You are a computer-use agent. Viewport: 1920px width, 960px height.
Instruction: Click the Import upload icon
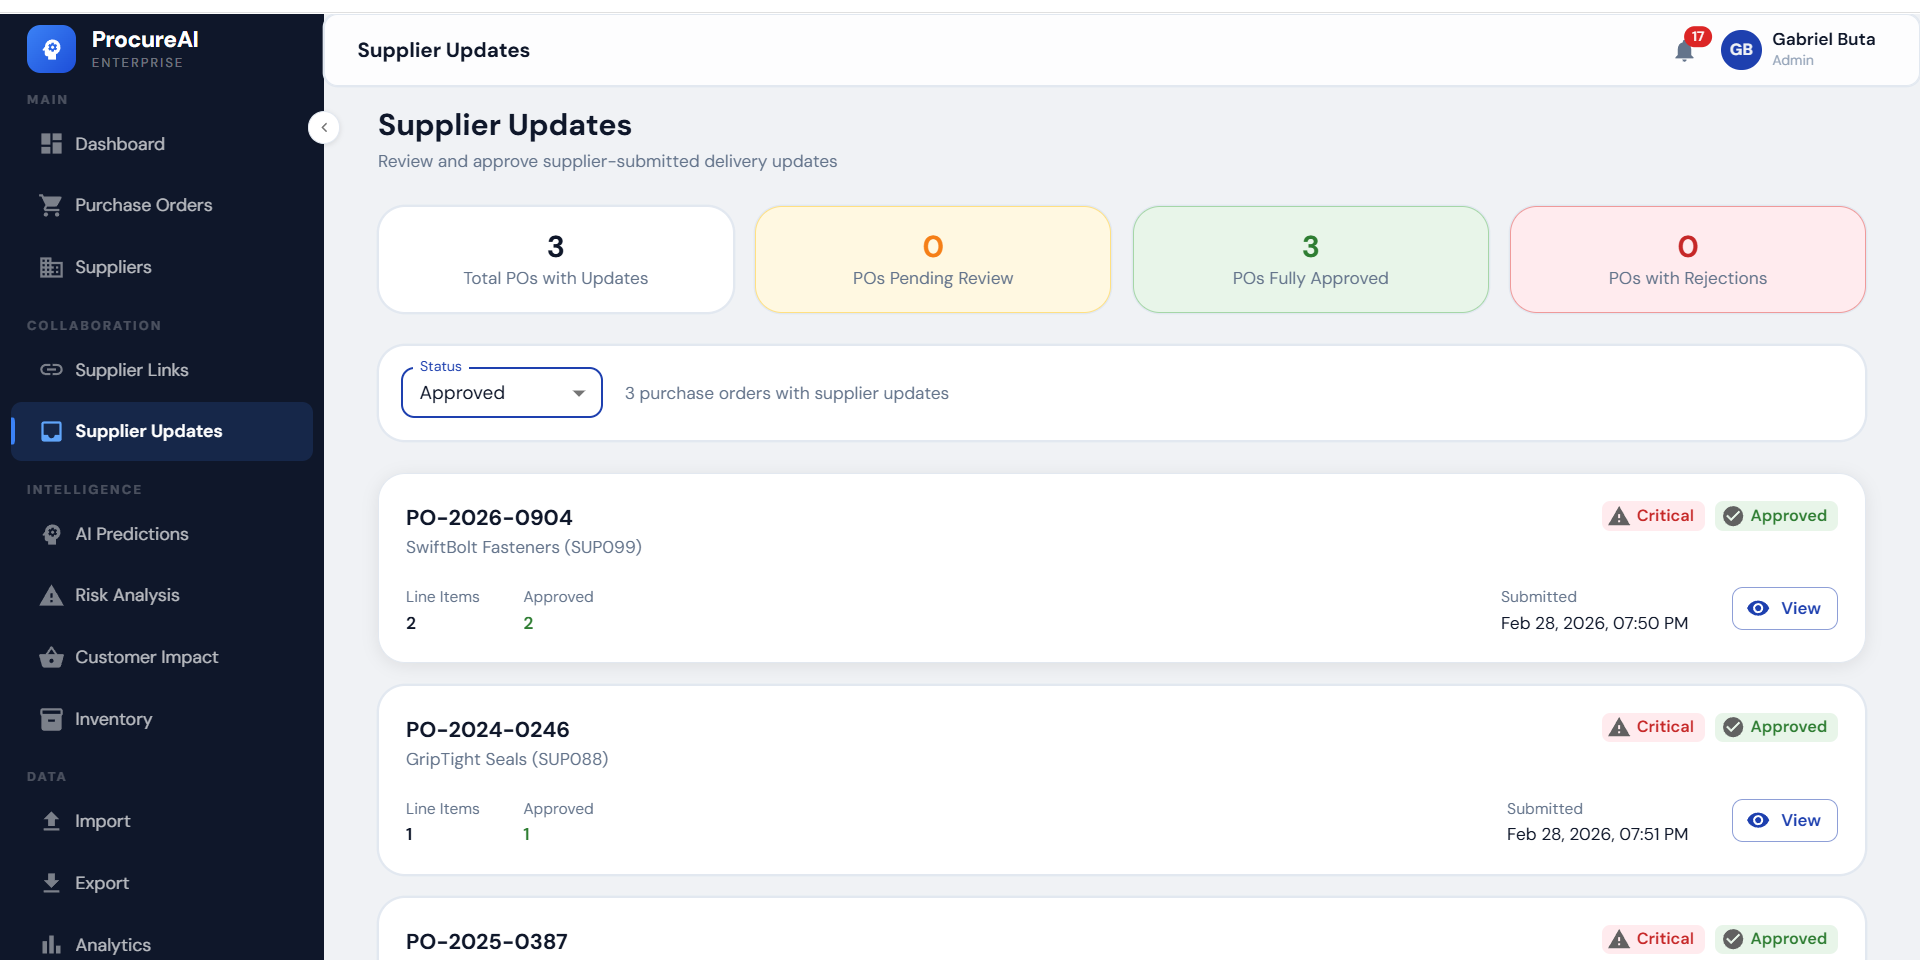pos(51,821)
